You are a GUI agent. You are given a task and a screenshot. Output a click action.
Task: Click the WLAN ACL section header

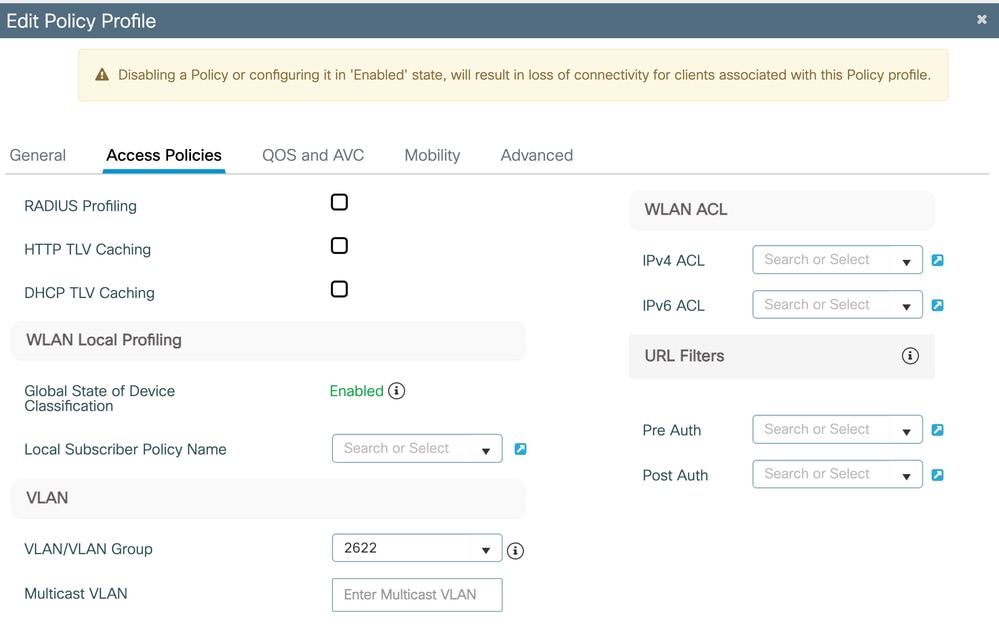click(x=781, y=210)
